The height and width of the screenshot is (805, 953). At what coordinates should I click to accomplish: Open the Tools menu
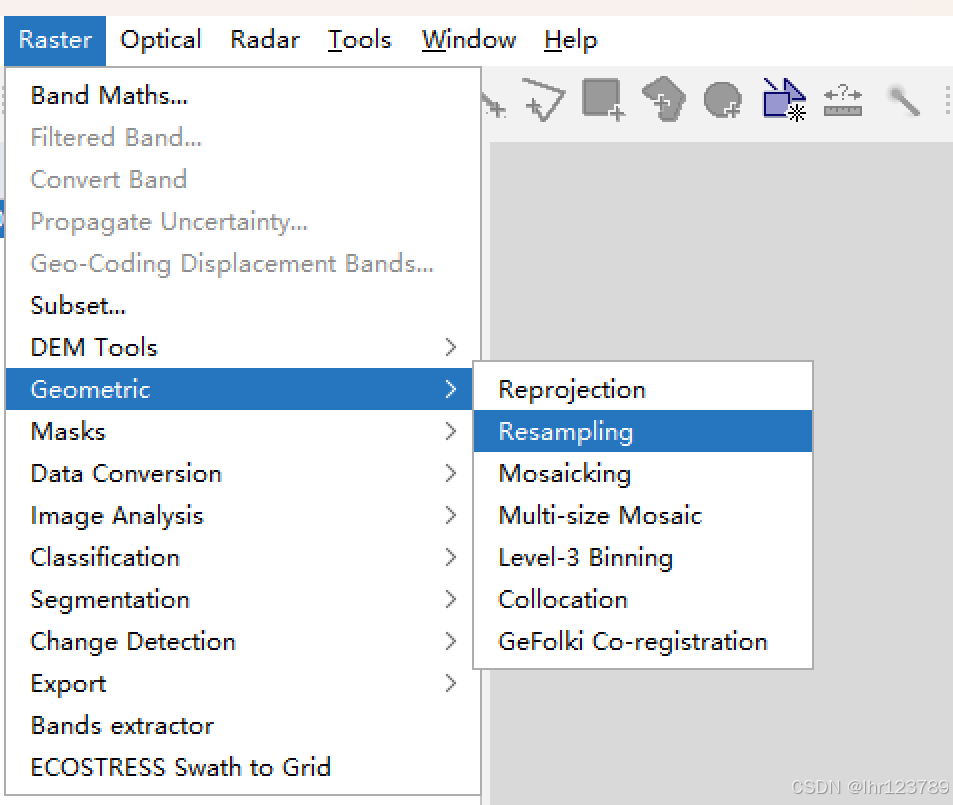click(359, 40)
